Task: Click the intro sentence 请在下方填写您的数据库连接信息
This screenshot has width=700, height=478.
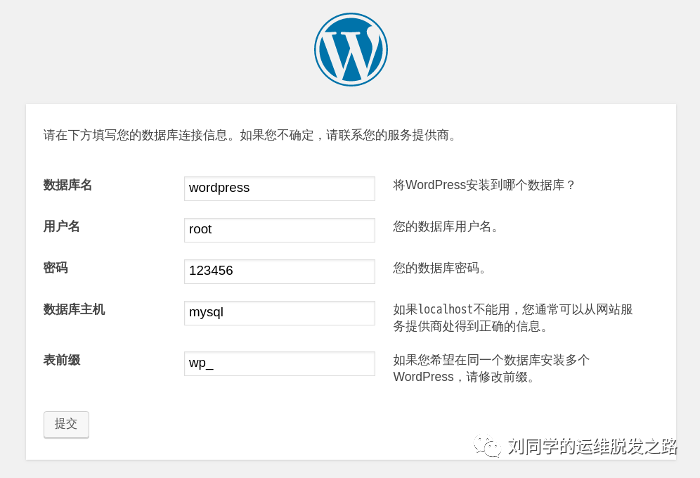Action: [135, 135]
